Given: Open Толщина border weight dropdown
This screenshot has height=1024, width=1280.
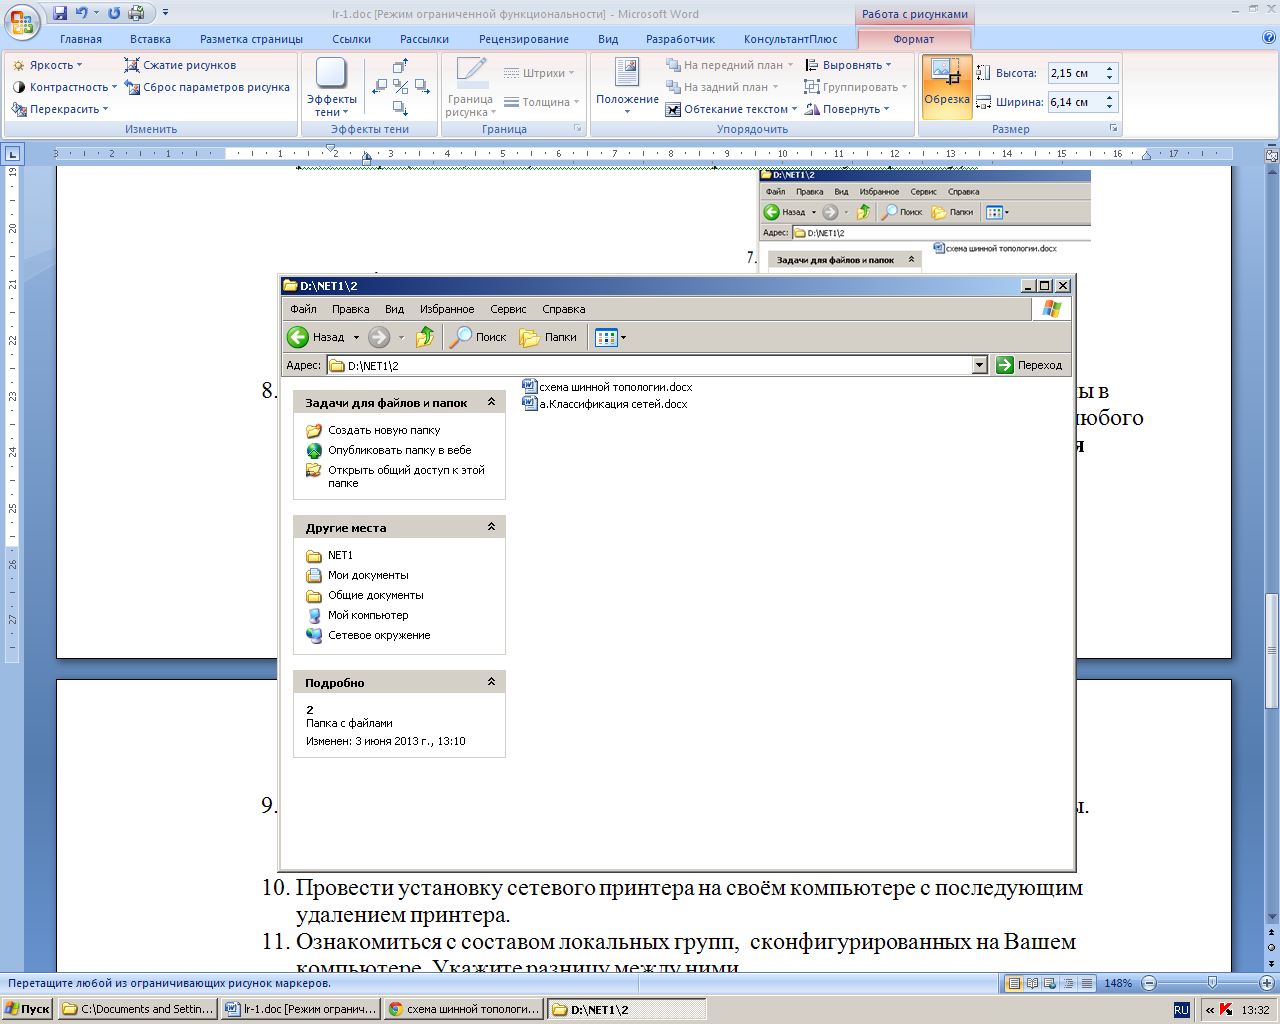Looking at the screenshot, I should pyautogui.click(x=541, y=102).
